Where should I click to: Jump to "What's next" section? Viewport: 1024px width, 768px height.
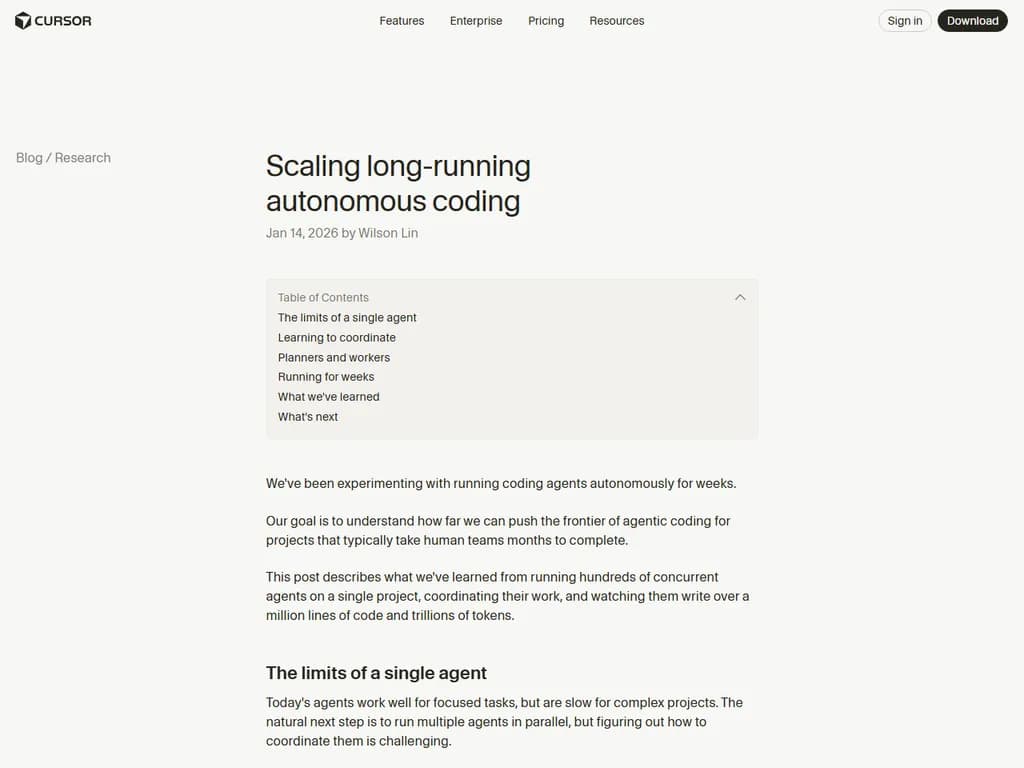[x=308, y=417]
